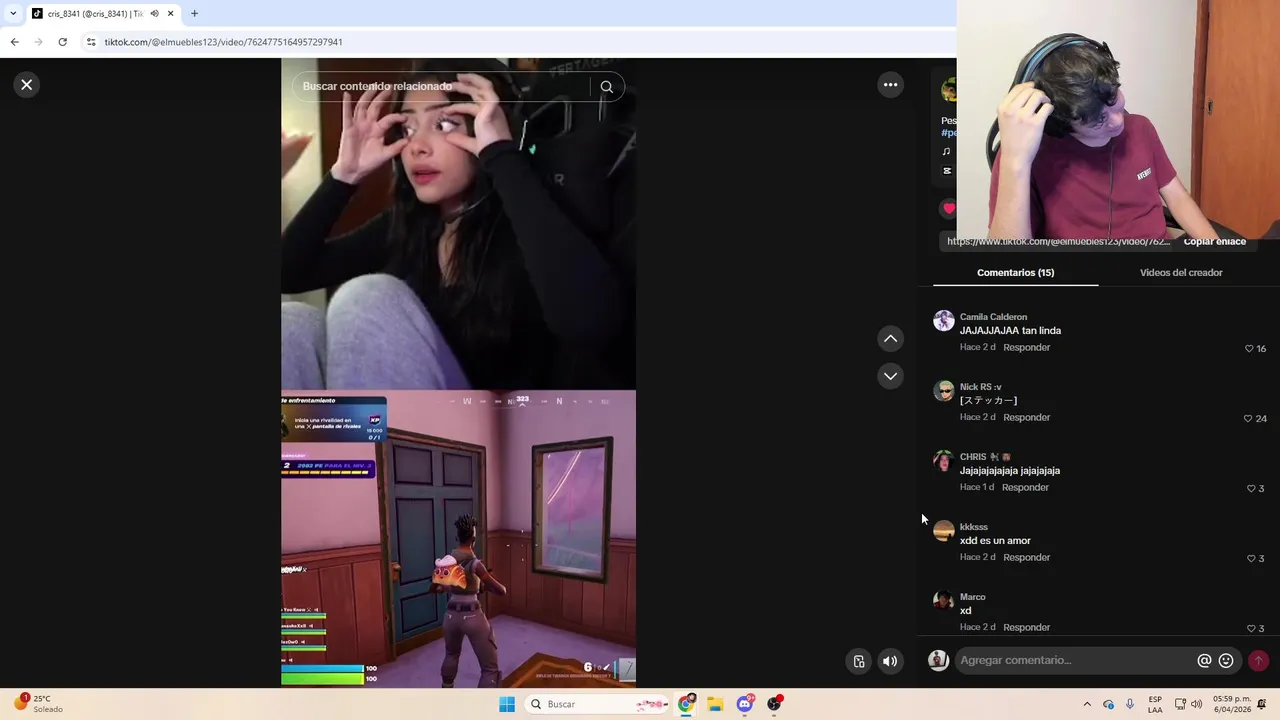
Task: Like the video with red heart button
Action: (x=948, y=209)
